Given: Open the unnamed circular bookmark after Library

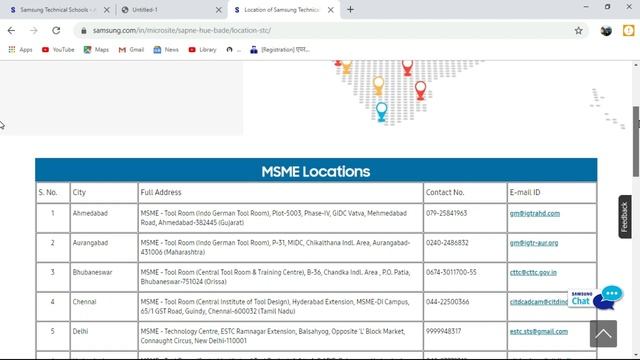Looking at the screenshot, I should pyautogui.click(x=233, y=50).
